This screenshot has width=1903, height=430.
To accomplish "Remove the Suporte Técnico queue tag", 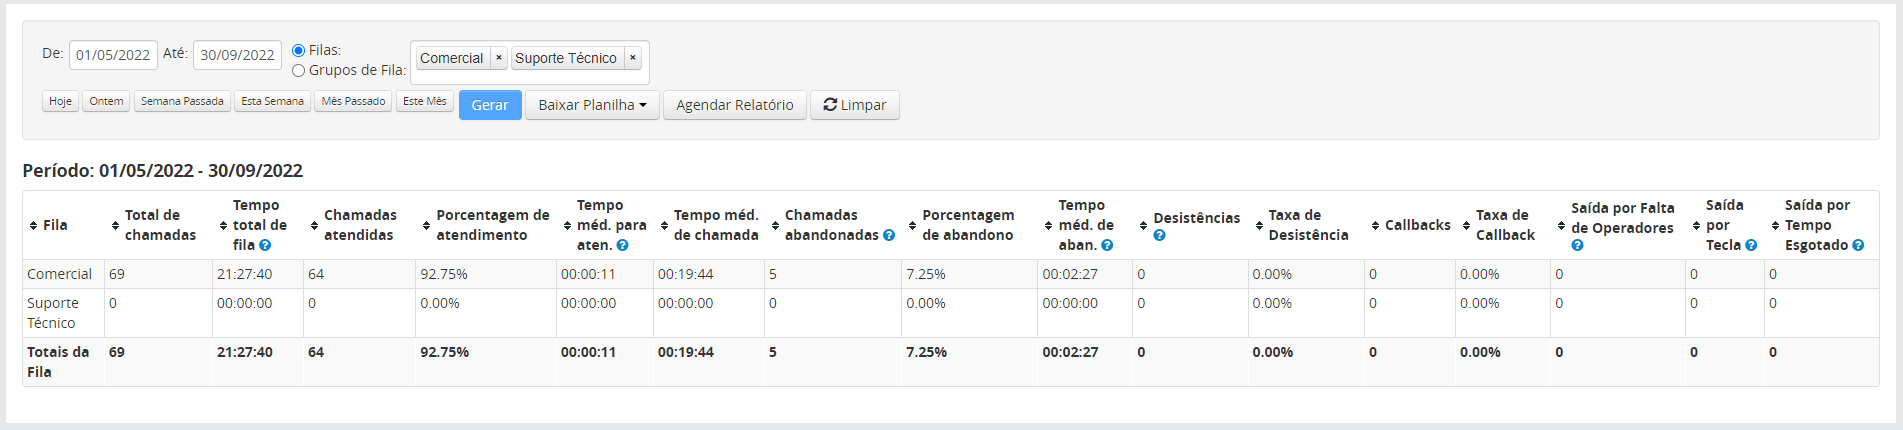I will pyautogui.click(x=633, y=58).
